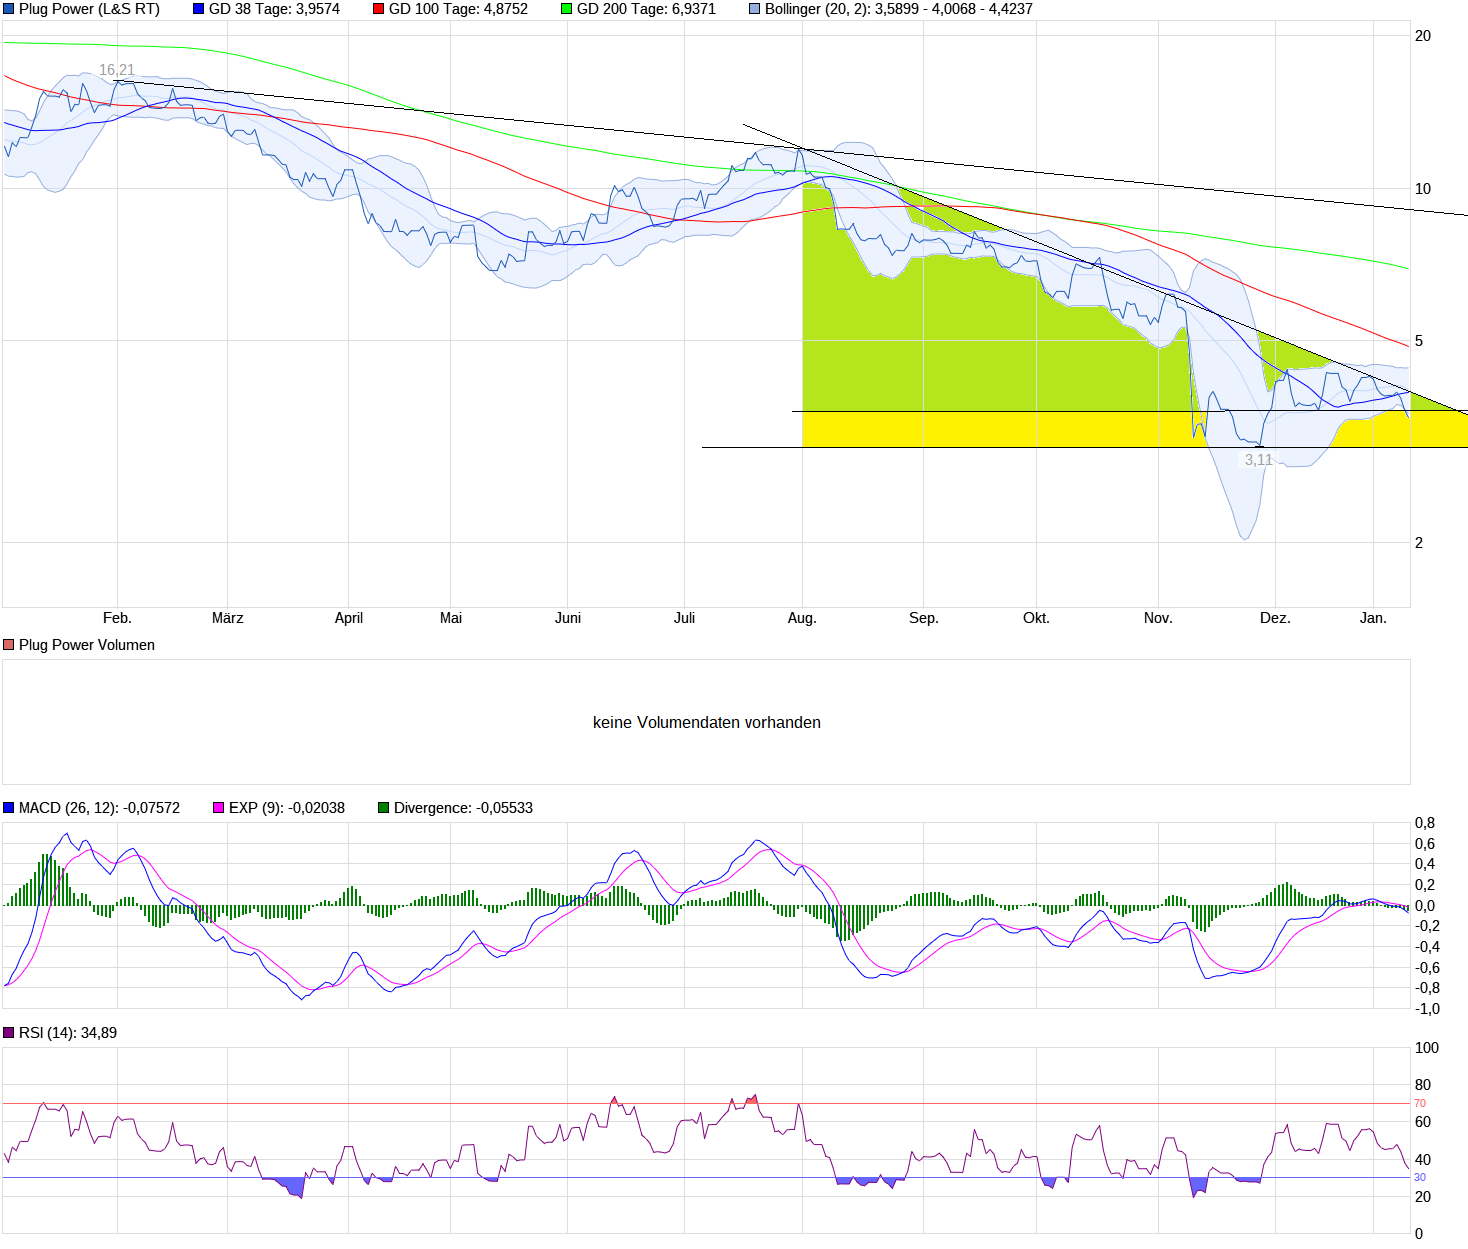Click the green GD 200 Tage legend swatch
Viewport: 1468px width, 1249px height.
point(566,9)
